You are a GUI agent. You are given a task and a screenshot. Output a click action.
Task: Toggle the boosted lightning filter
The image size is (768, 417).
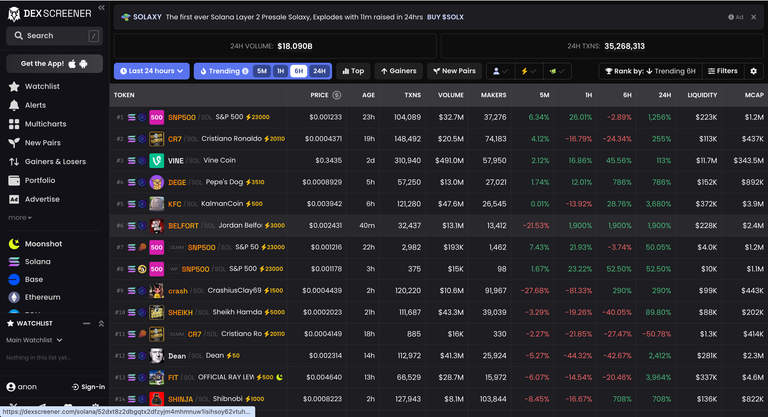[x=528, y=71]
